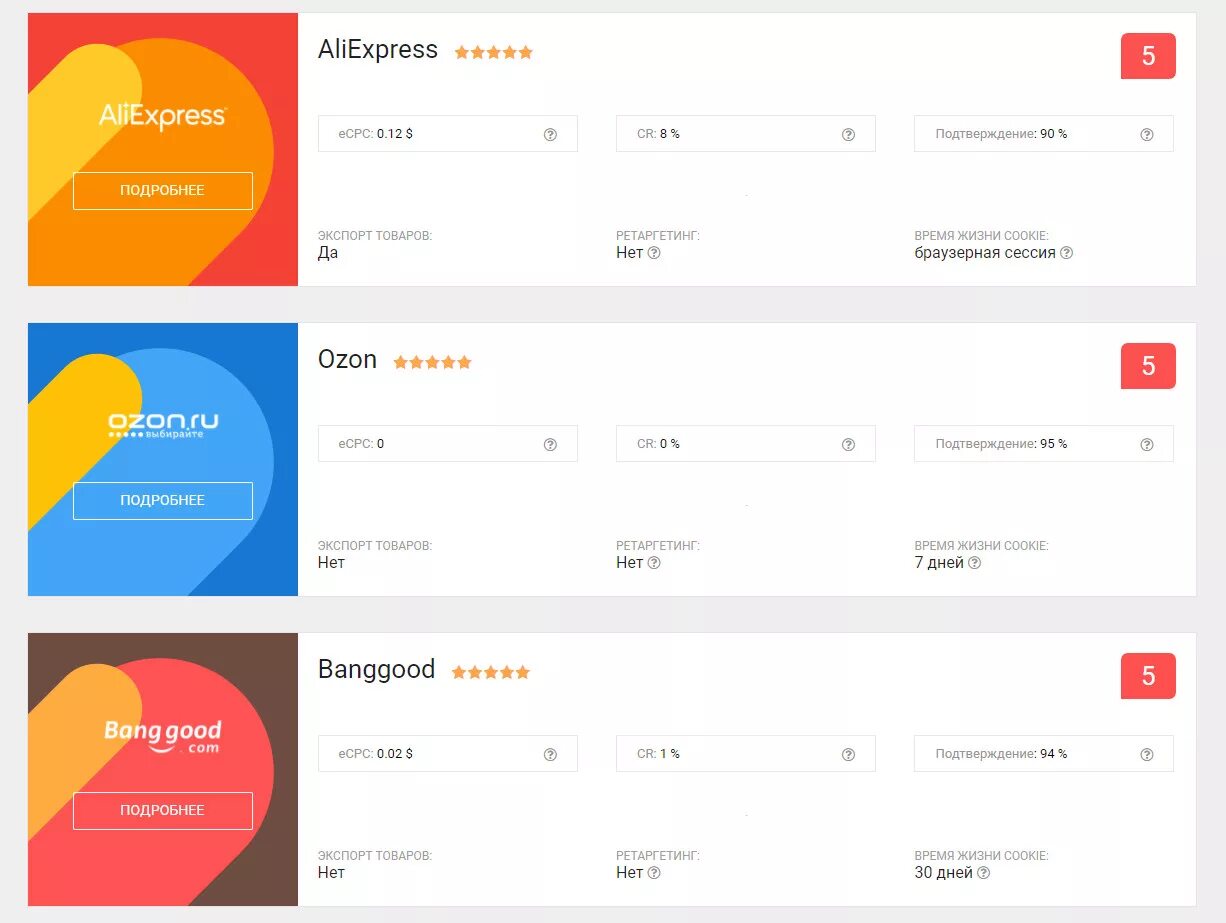Click the eCPC: 0.02 $ value
The width and height of the screenshot is (1226, 923).
tap(376, 754)
